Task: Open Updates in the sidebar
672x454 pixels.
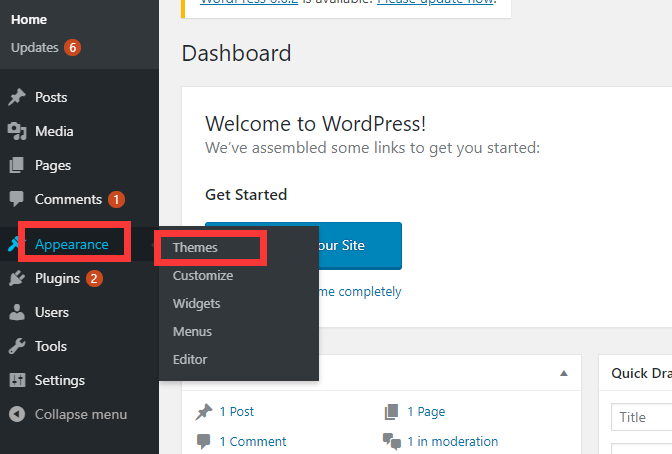Action: click(x=34, y=48)
